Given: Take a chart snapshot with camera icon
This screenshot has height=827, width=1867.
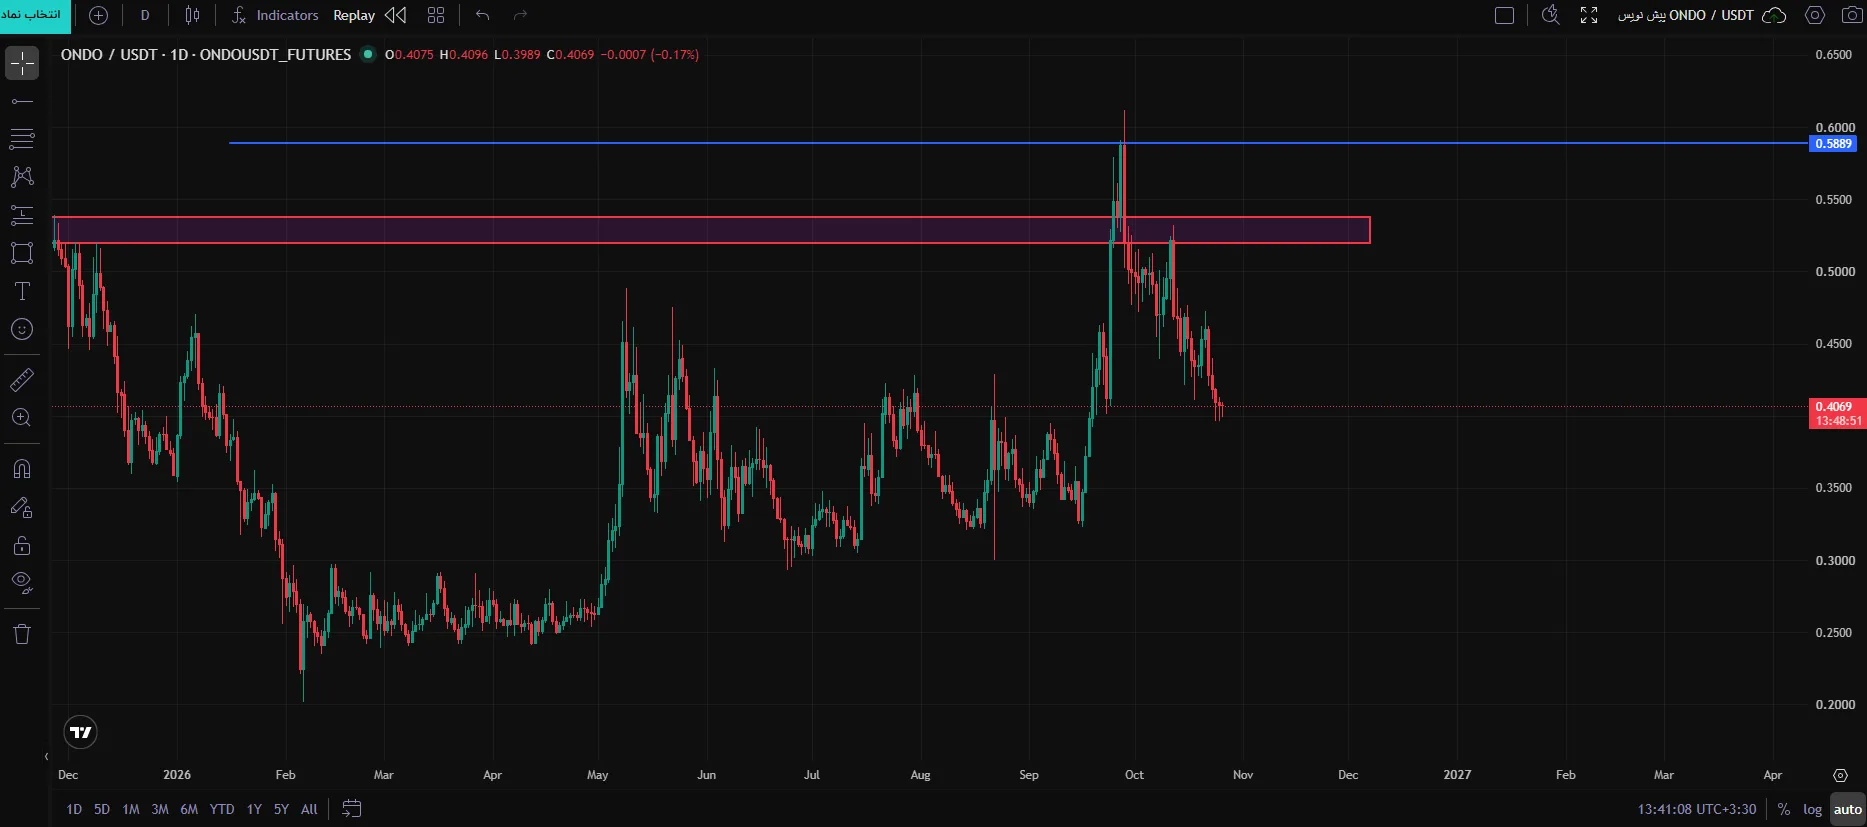Looking at the screenshot, I should click(1851, 15).
